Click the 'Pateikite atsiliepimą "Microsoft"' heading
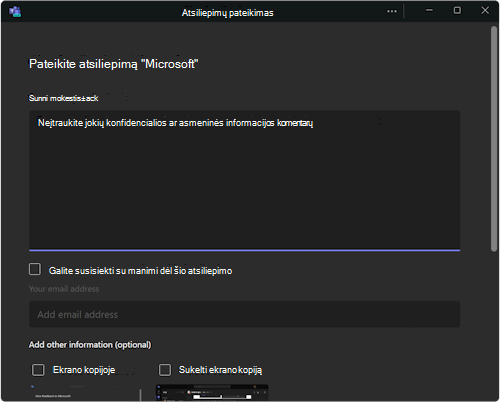 tap(113, 64)
